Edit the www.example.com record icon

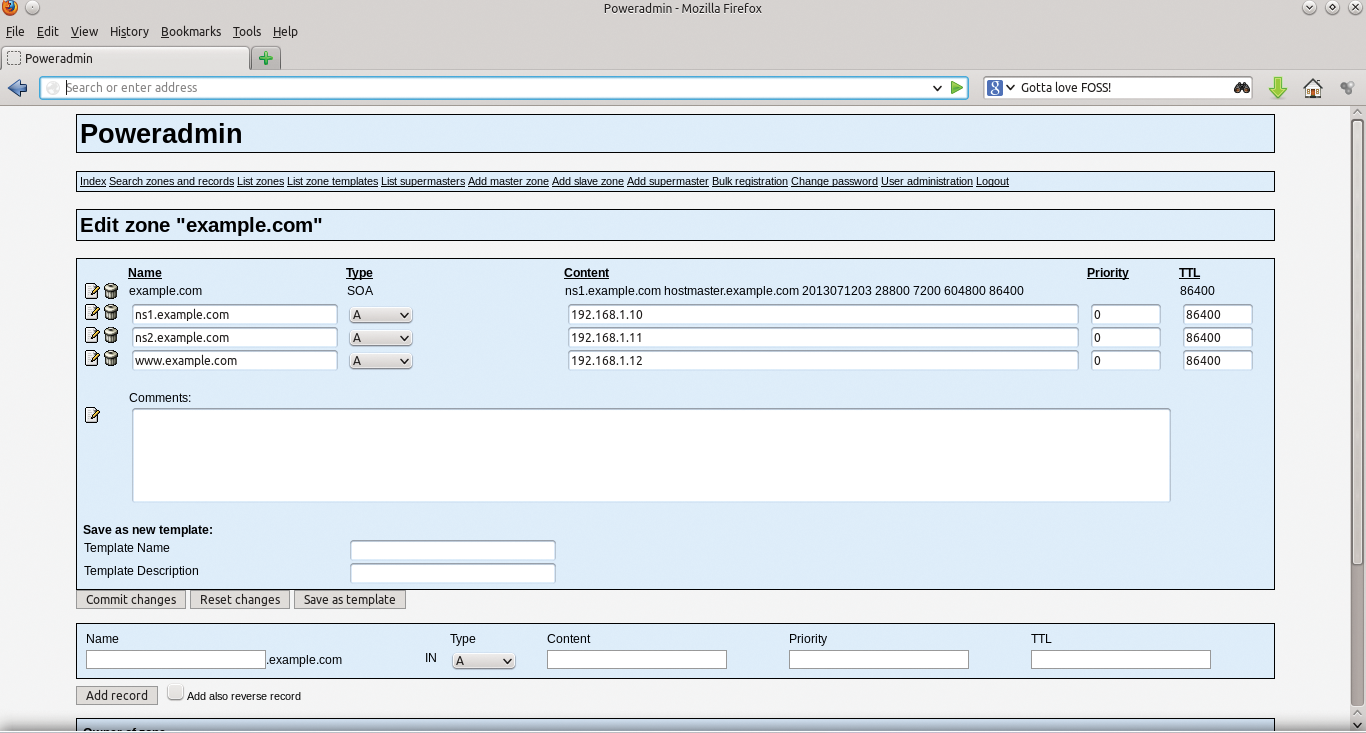click(x=92, y=359)
